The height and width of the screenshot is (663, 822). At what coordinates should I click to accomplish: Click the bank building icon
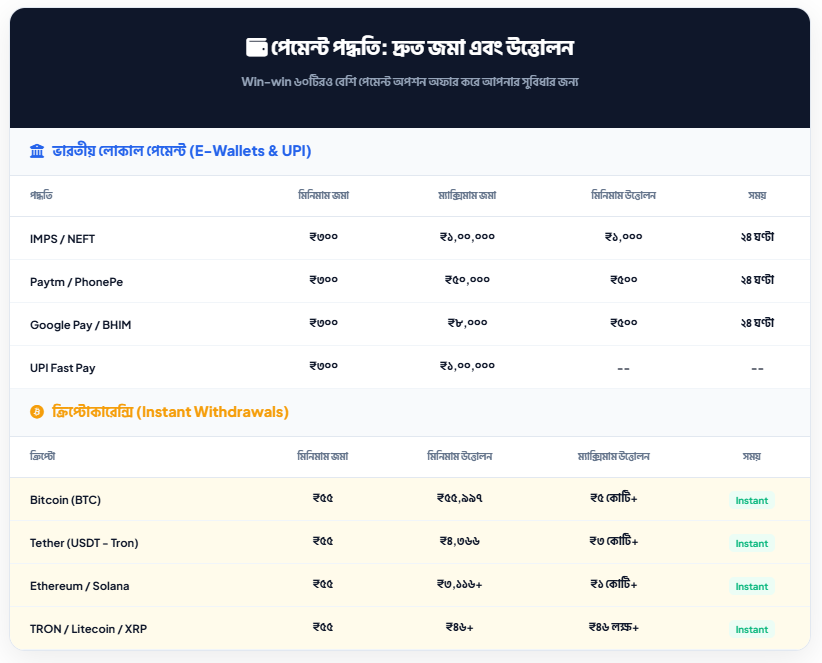click(37, 151)
